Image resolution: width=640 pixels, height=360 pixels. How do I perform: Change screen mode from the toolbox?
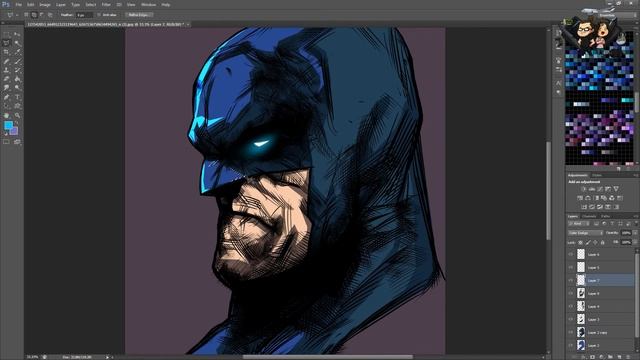coord(17,142)
